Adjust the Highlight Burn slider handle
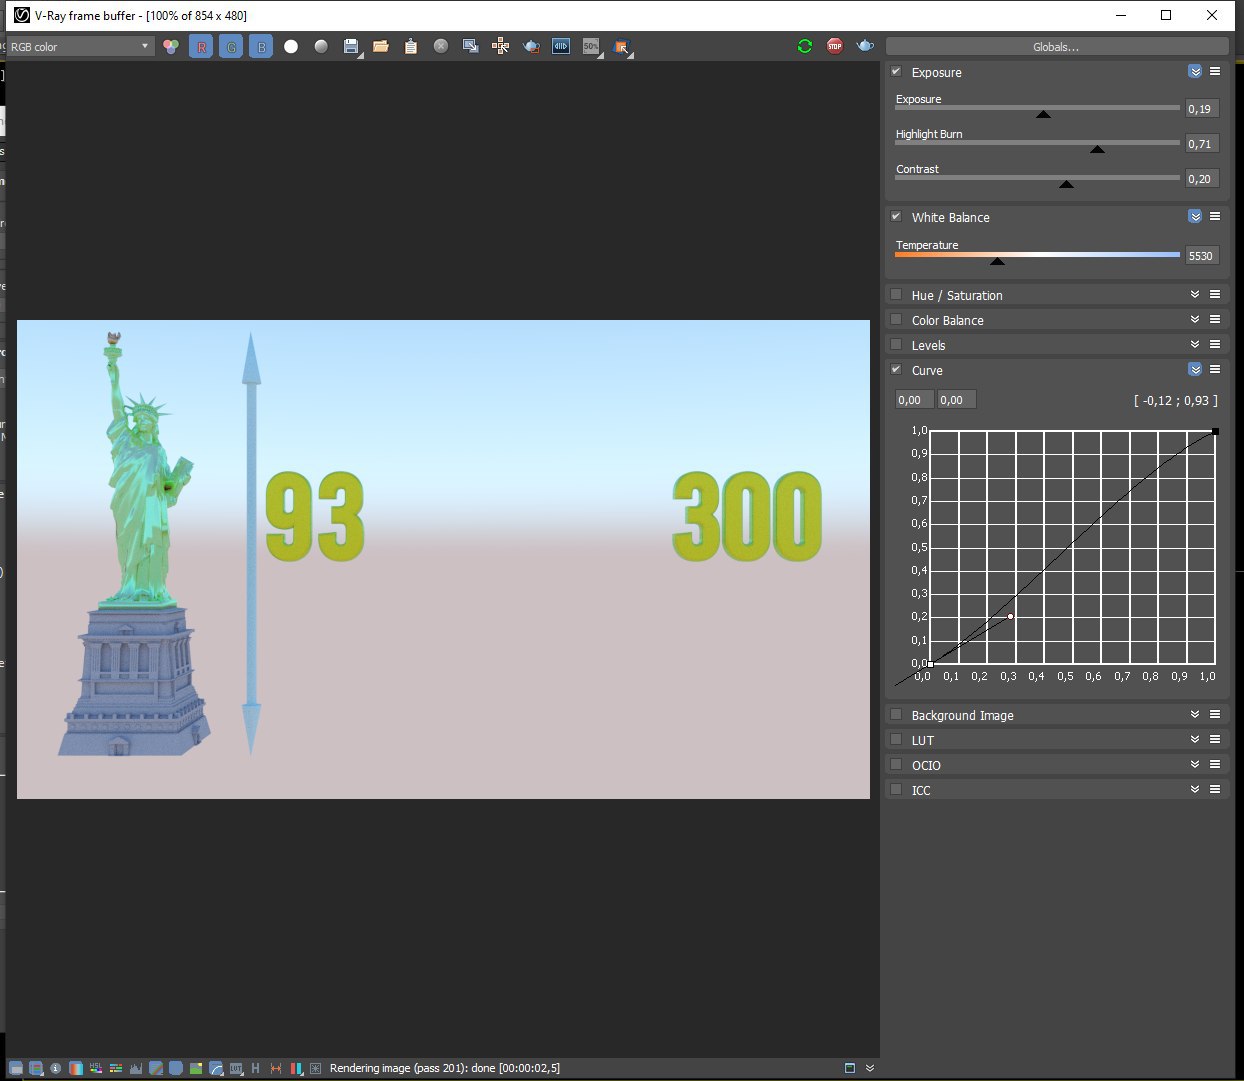Screen dimensions: 1244x1081 click(x=1097, y=149)
